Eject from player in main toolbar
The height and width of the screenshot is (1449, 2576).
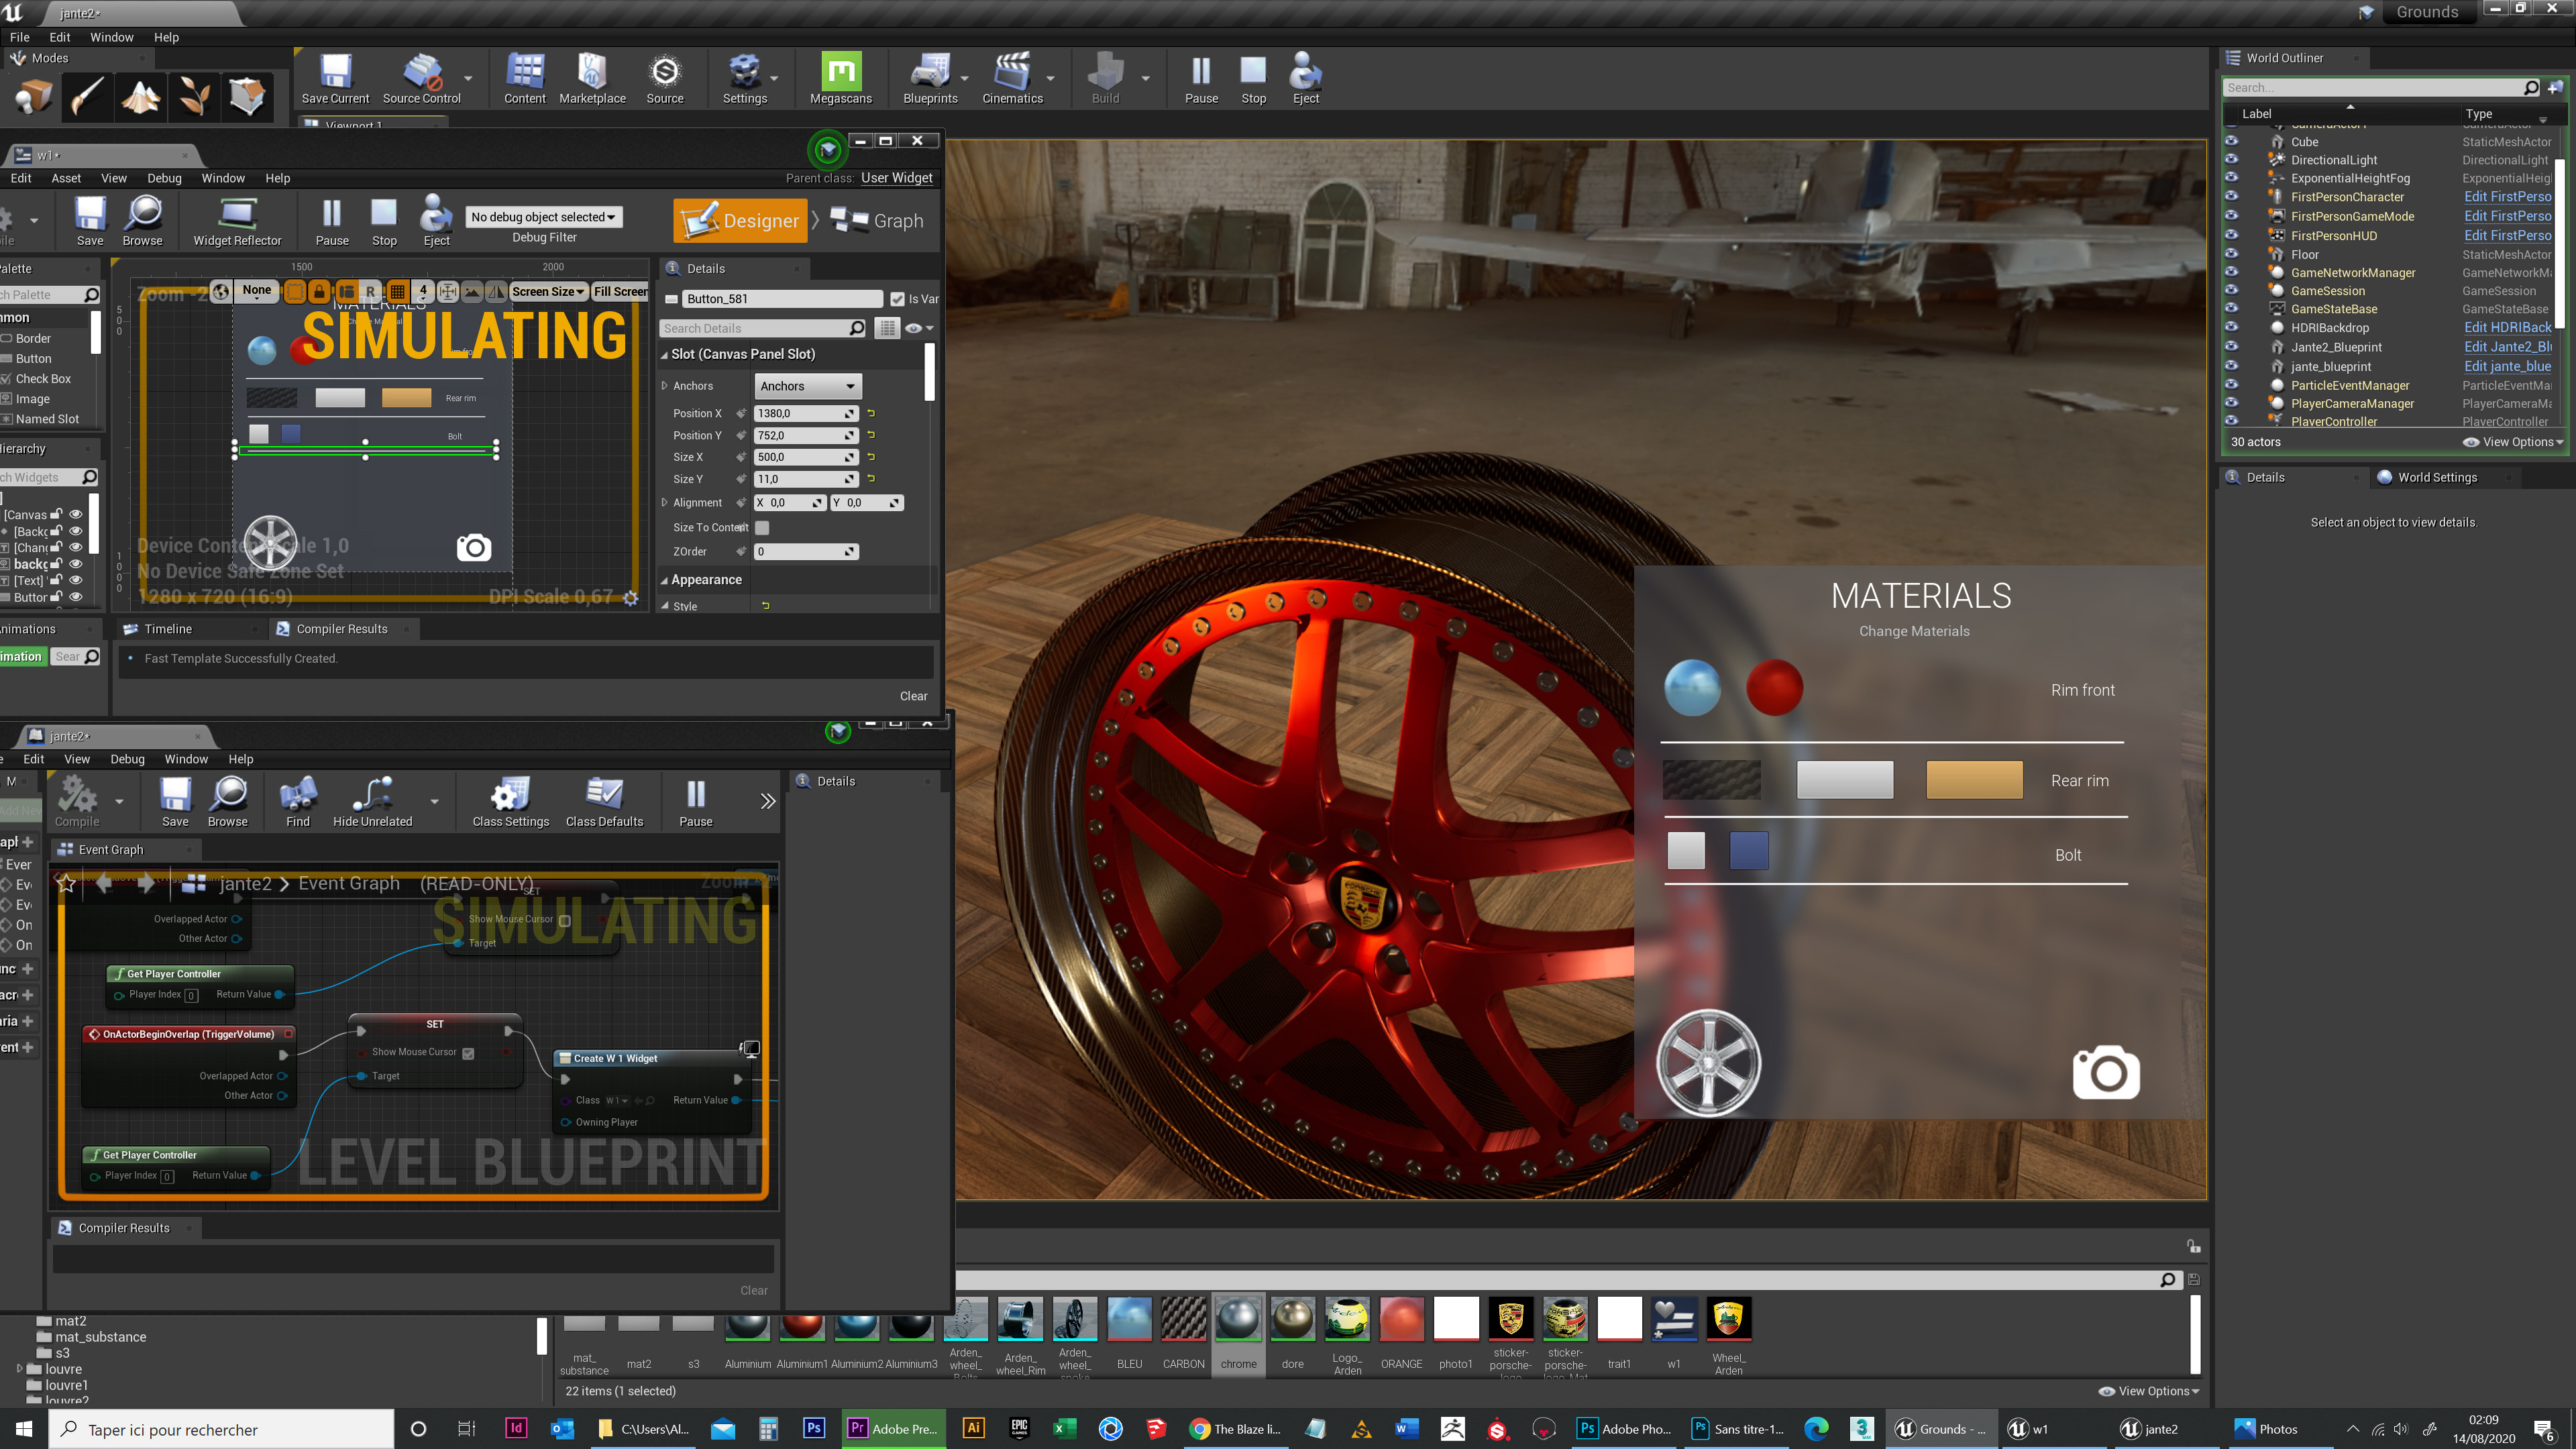tap(1306, 79)
